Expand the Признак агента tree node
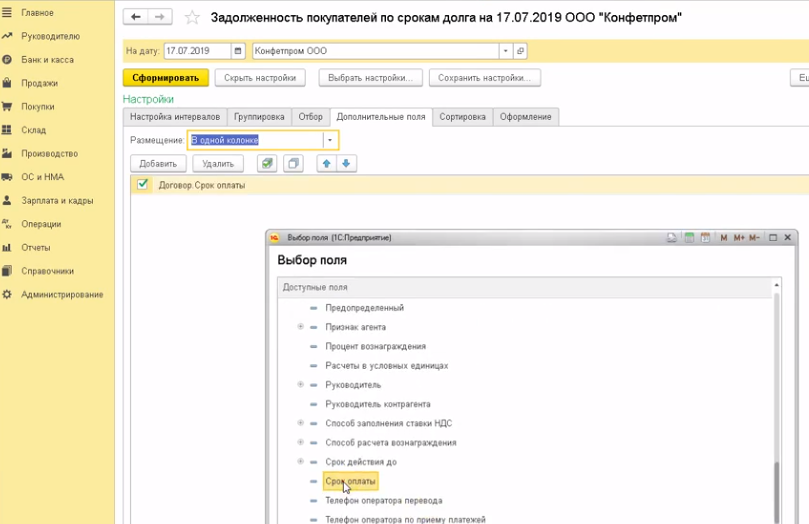Image resolution: width=809 pixels, height=524 pixels. click(x=300, y=327)
